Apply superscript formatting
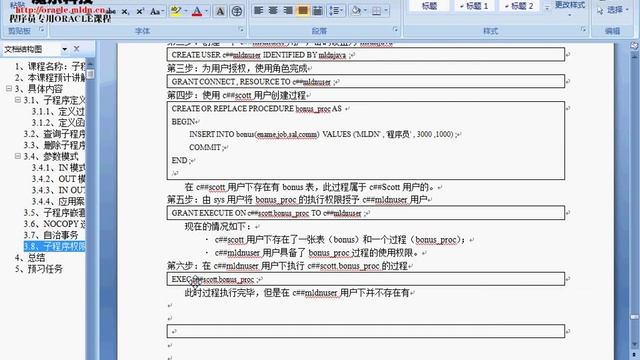This screenshot has width=640, height=360. tap(140, 11)
